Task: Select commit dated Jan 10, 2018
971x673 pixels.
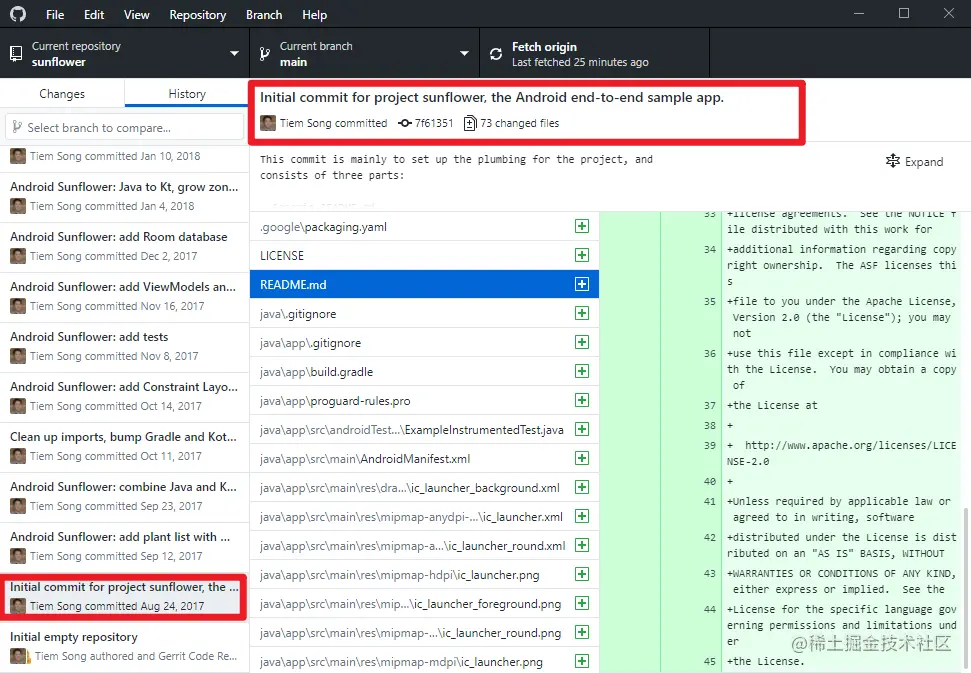Action: [x=124, y=157]
